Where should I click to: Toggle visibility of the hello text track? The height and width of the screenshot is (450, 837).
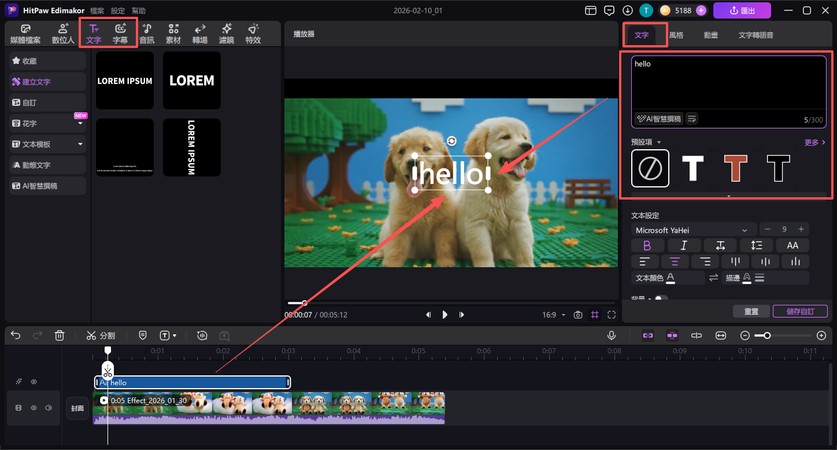pyautogui.click(x=33, y=382)
